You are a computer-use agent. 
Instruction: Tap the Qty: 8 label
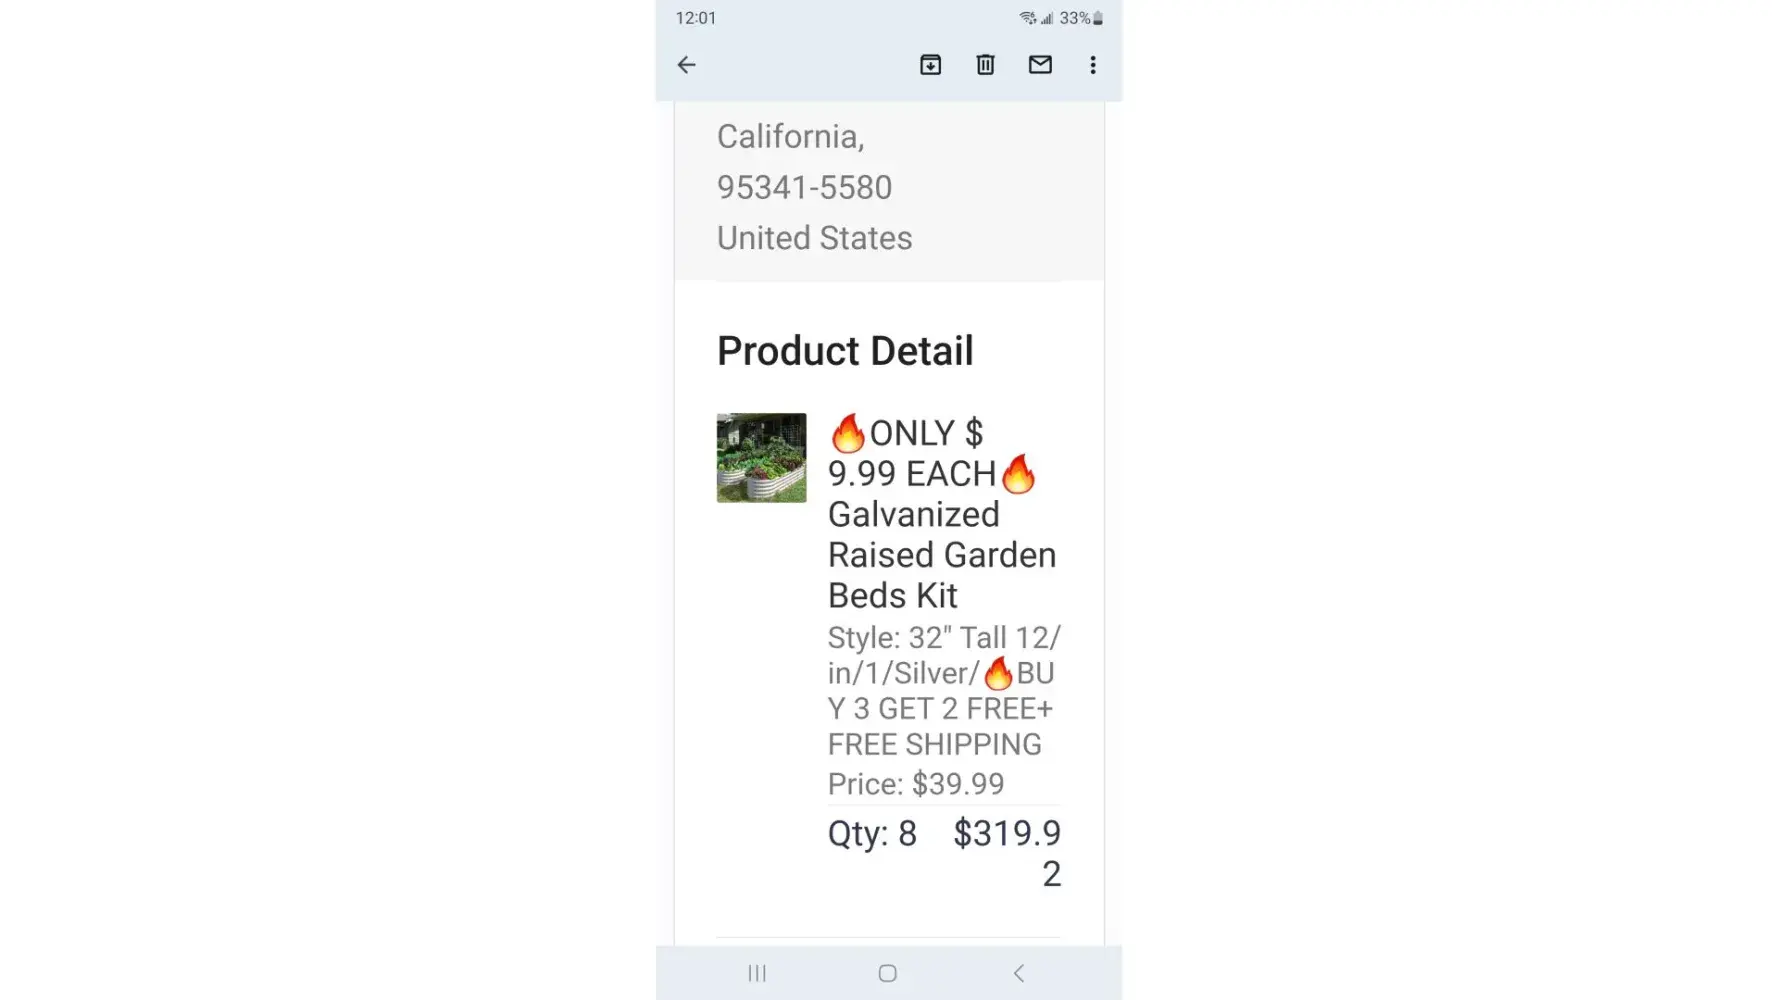(872, 834)
